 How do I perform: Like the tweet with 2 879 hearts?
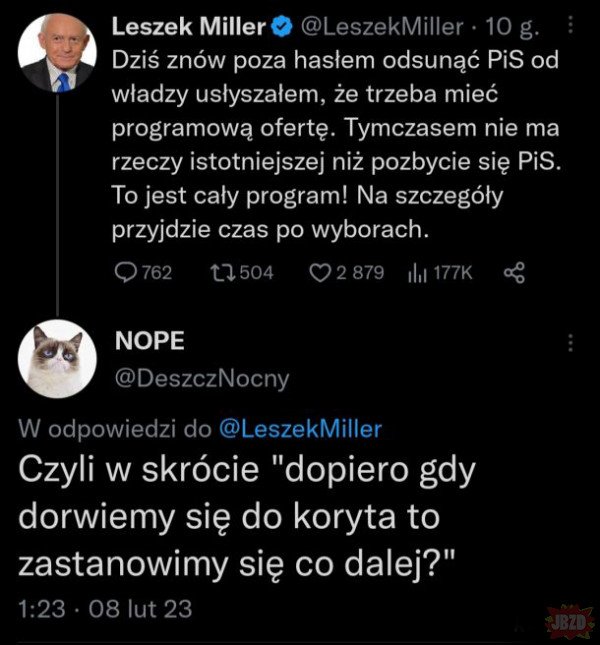tap(320, 272)
